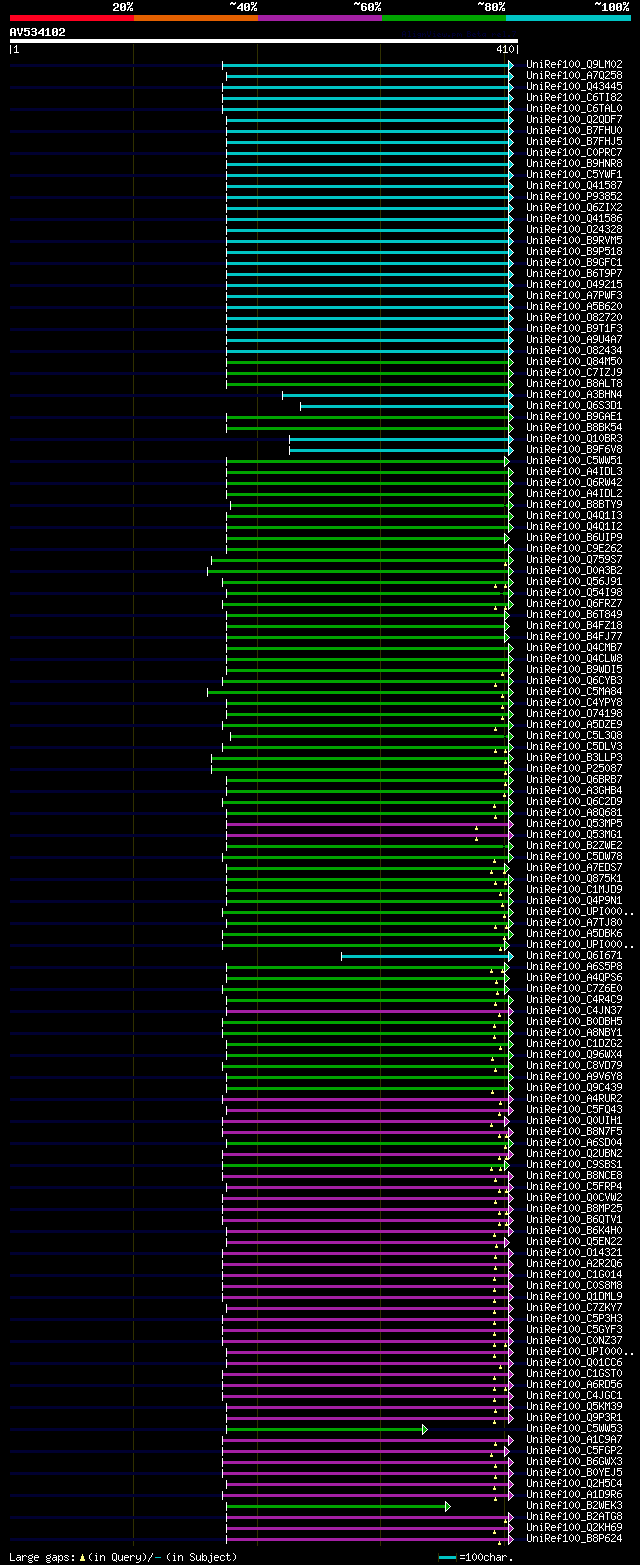Image resolution: width=640 pixels, height=1565 pixels.
Task: Click the short cyan alignment bar for Q6I671
Action: pos(427,955)
